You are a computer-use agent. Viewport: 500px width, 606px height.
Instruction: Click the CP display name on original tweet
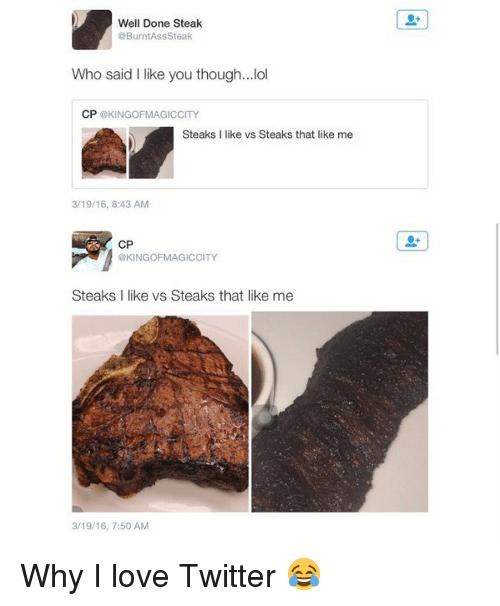tap(126, 245)
